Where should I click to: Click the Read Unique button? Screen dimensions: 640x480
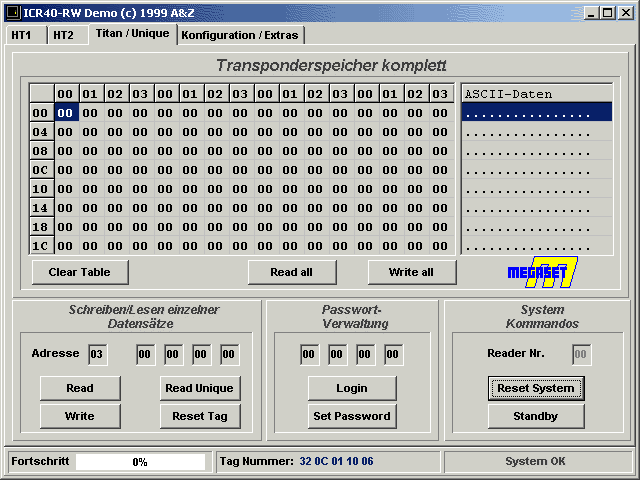(200, 388)
